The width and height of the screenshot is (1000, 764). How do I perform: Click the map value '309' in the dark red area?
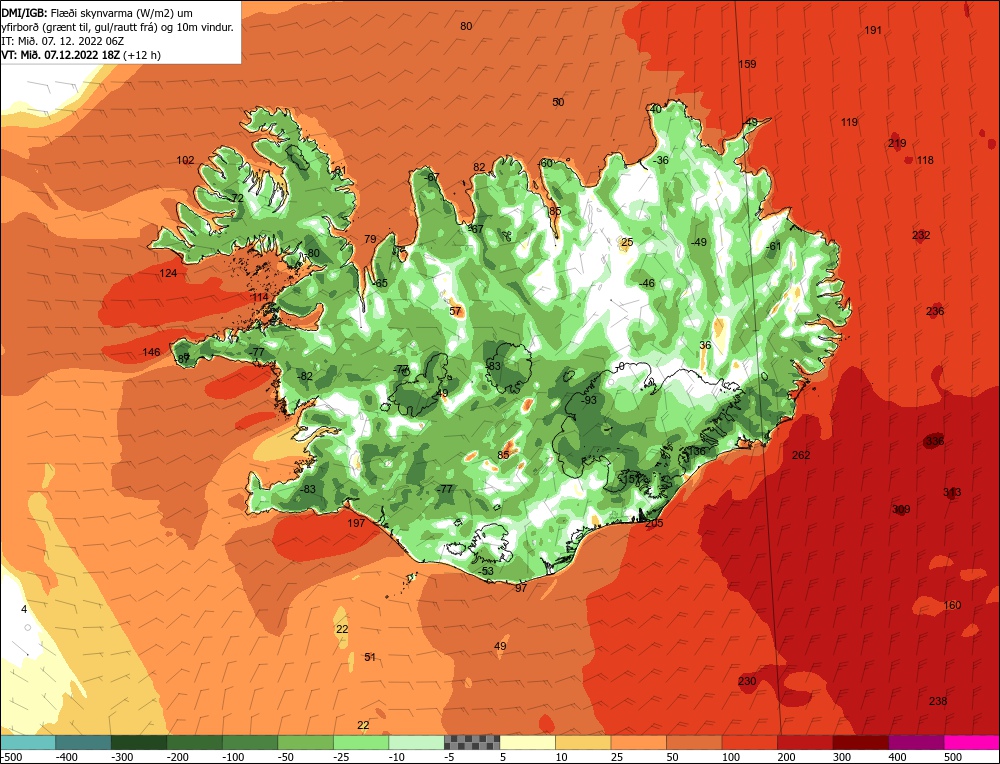(901, 509)
